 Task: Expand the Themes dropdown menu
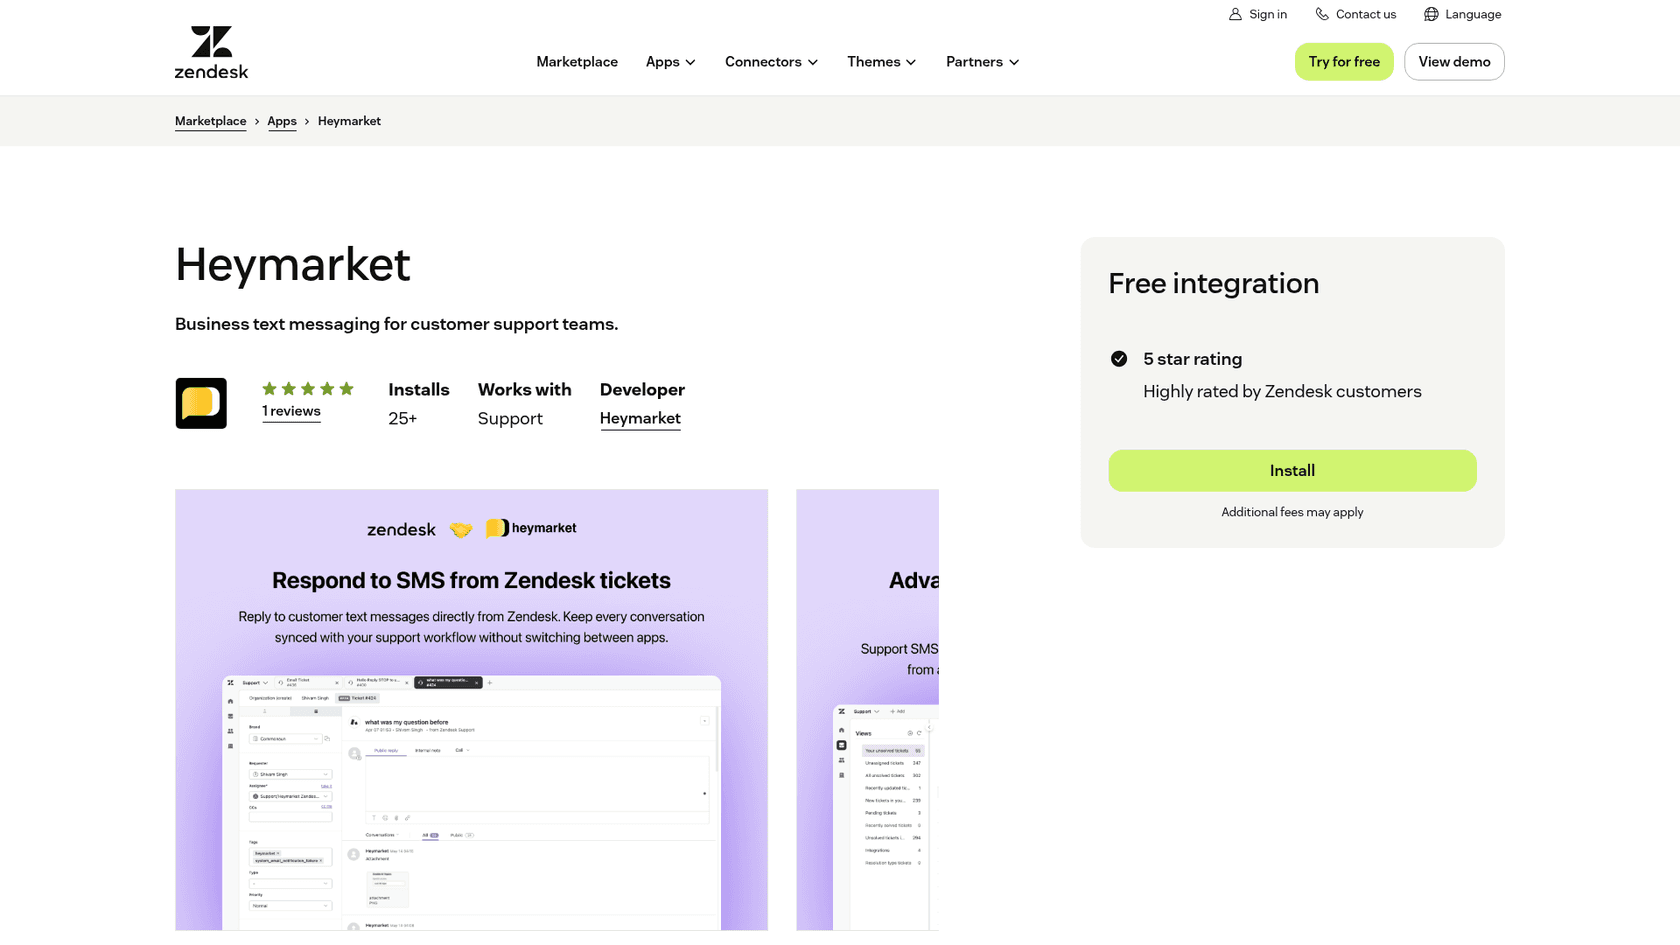click(x=881, y=62)
